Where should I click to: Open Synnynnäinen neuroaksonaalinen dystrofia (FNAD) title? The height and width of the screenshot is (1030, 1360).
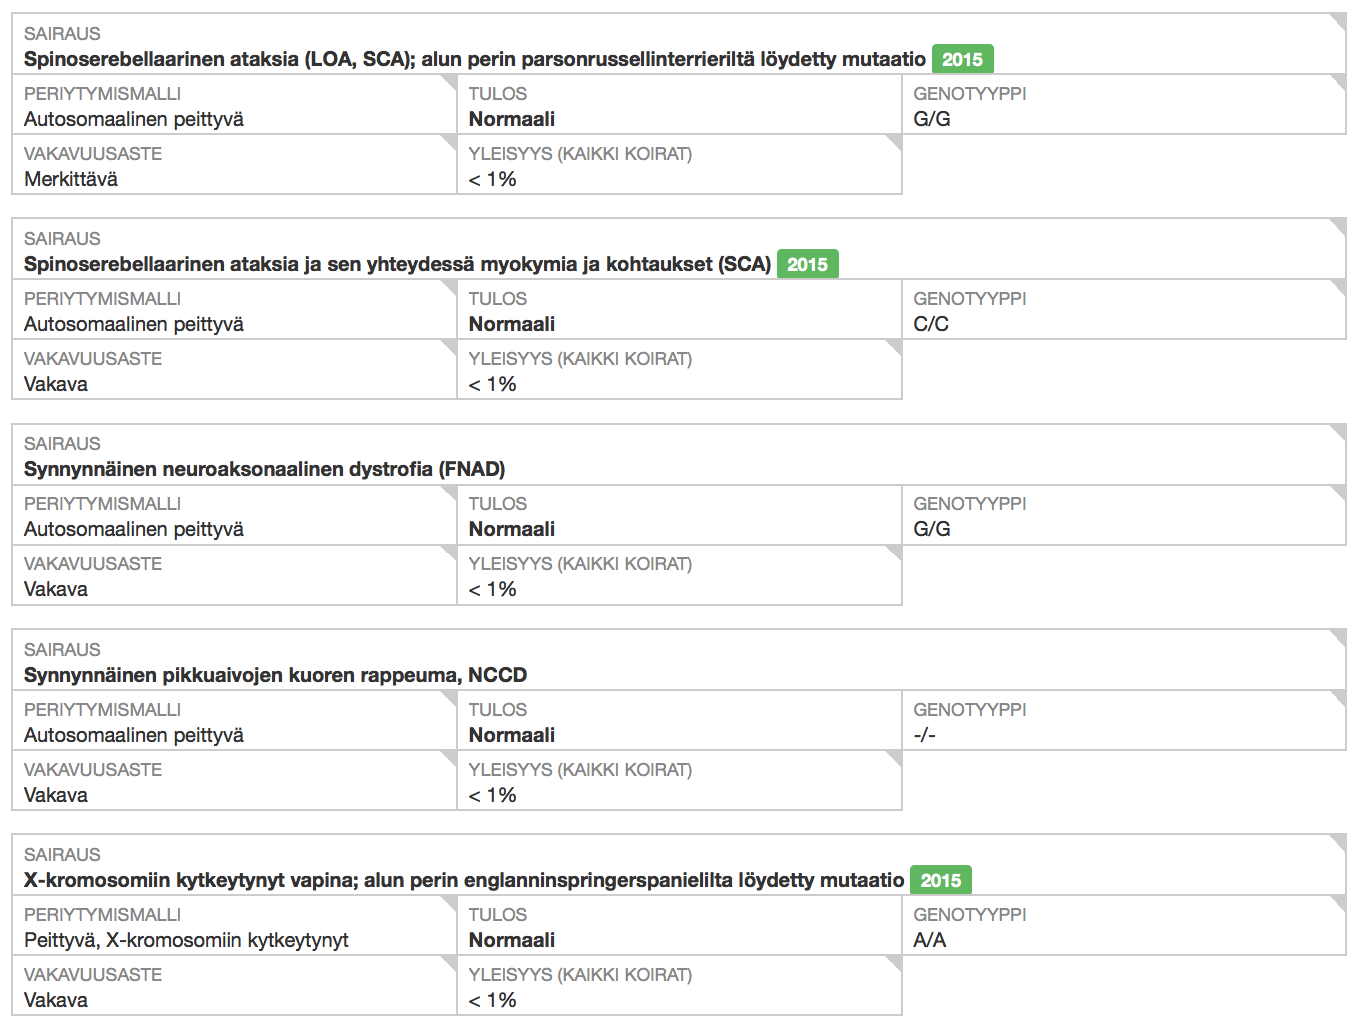(264, 469)
